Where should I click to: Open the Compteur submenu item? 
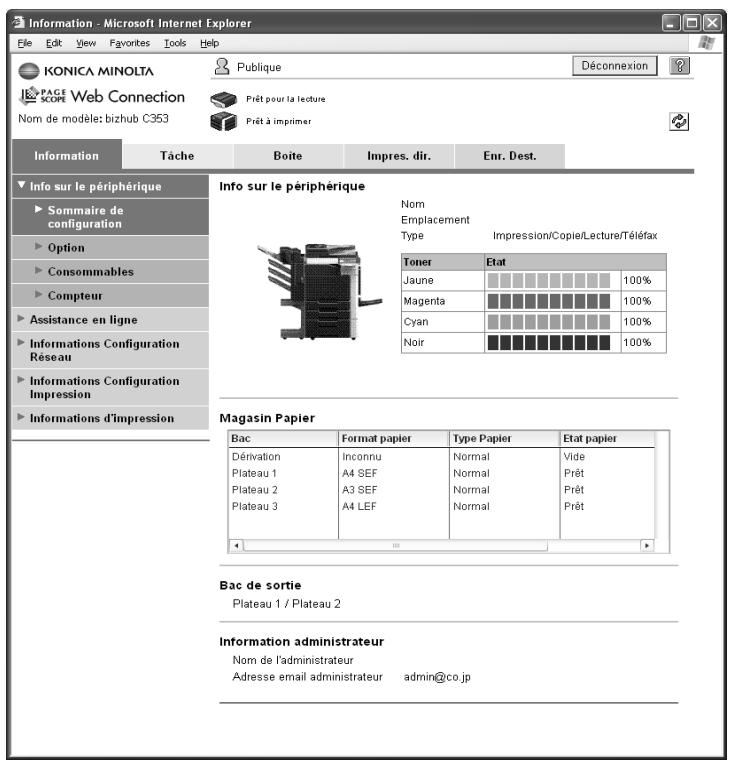110,295
